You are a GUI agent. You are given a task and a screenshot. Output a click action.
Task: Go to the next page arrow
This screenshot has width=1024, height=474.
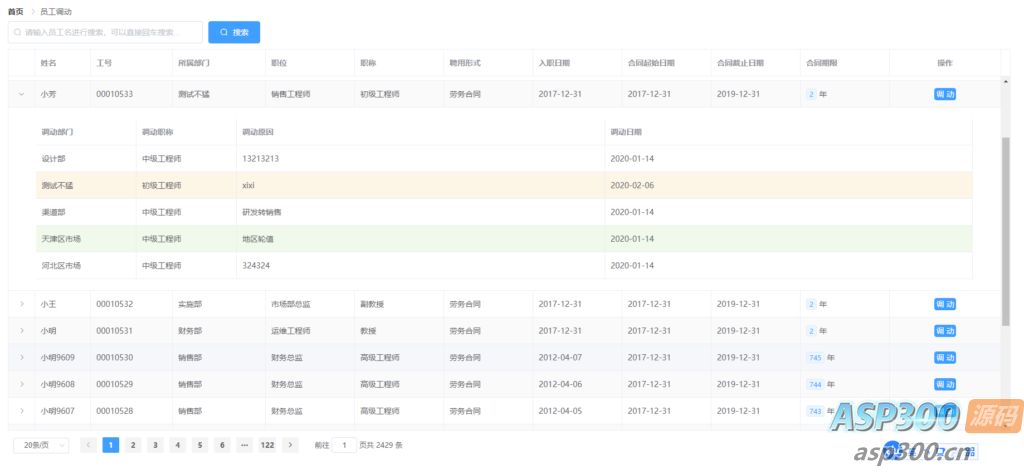(x=290, y=445)
